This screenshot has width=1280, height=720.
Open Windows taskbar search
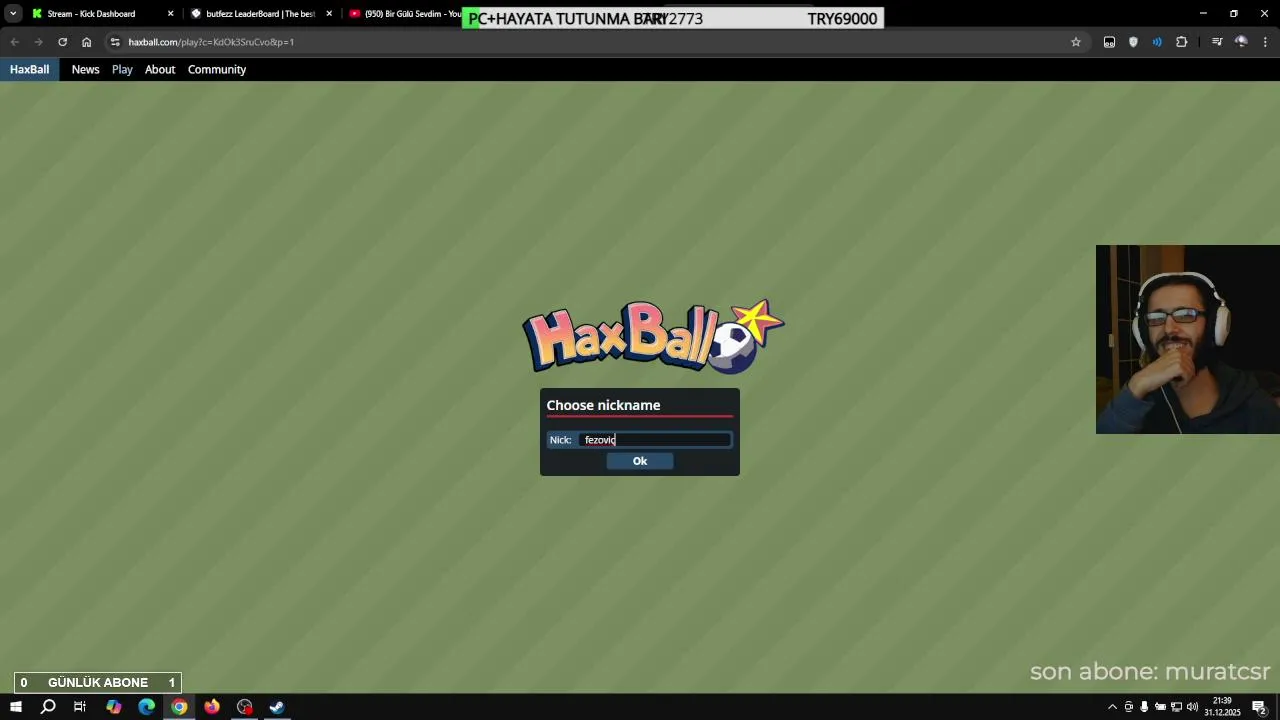[48, 707]
